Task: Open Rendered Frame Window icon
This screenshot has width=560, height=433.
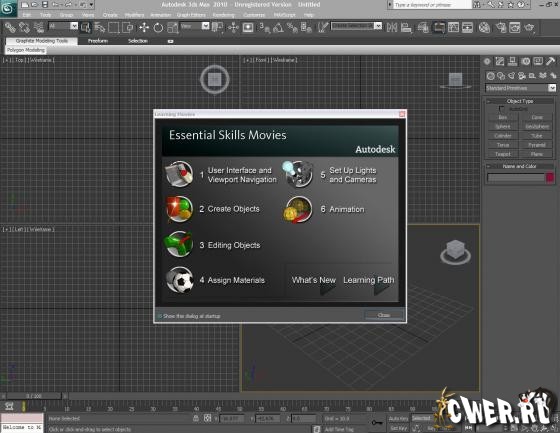Action: pos(515,28)
